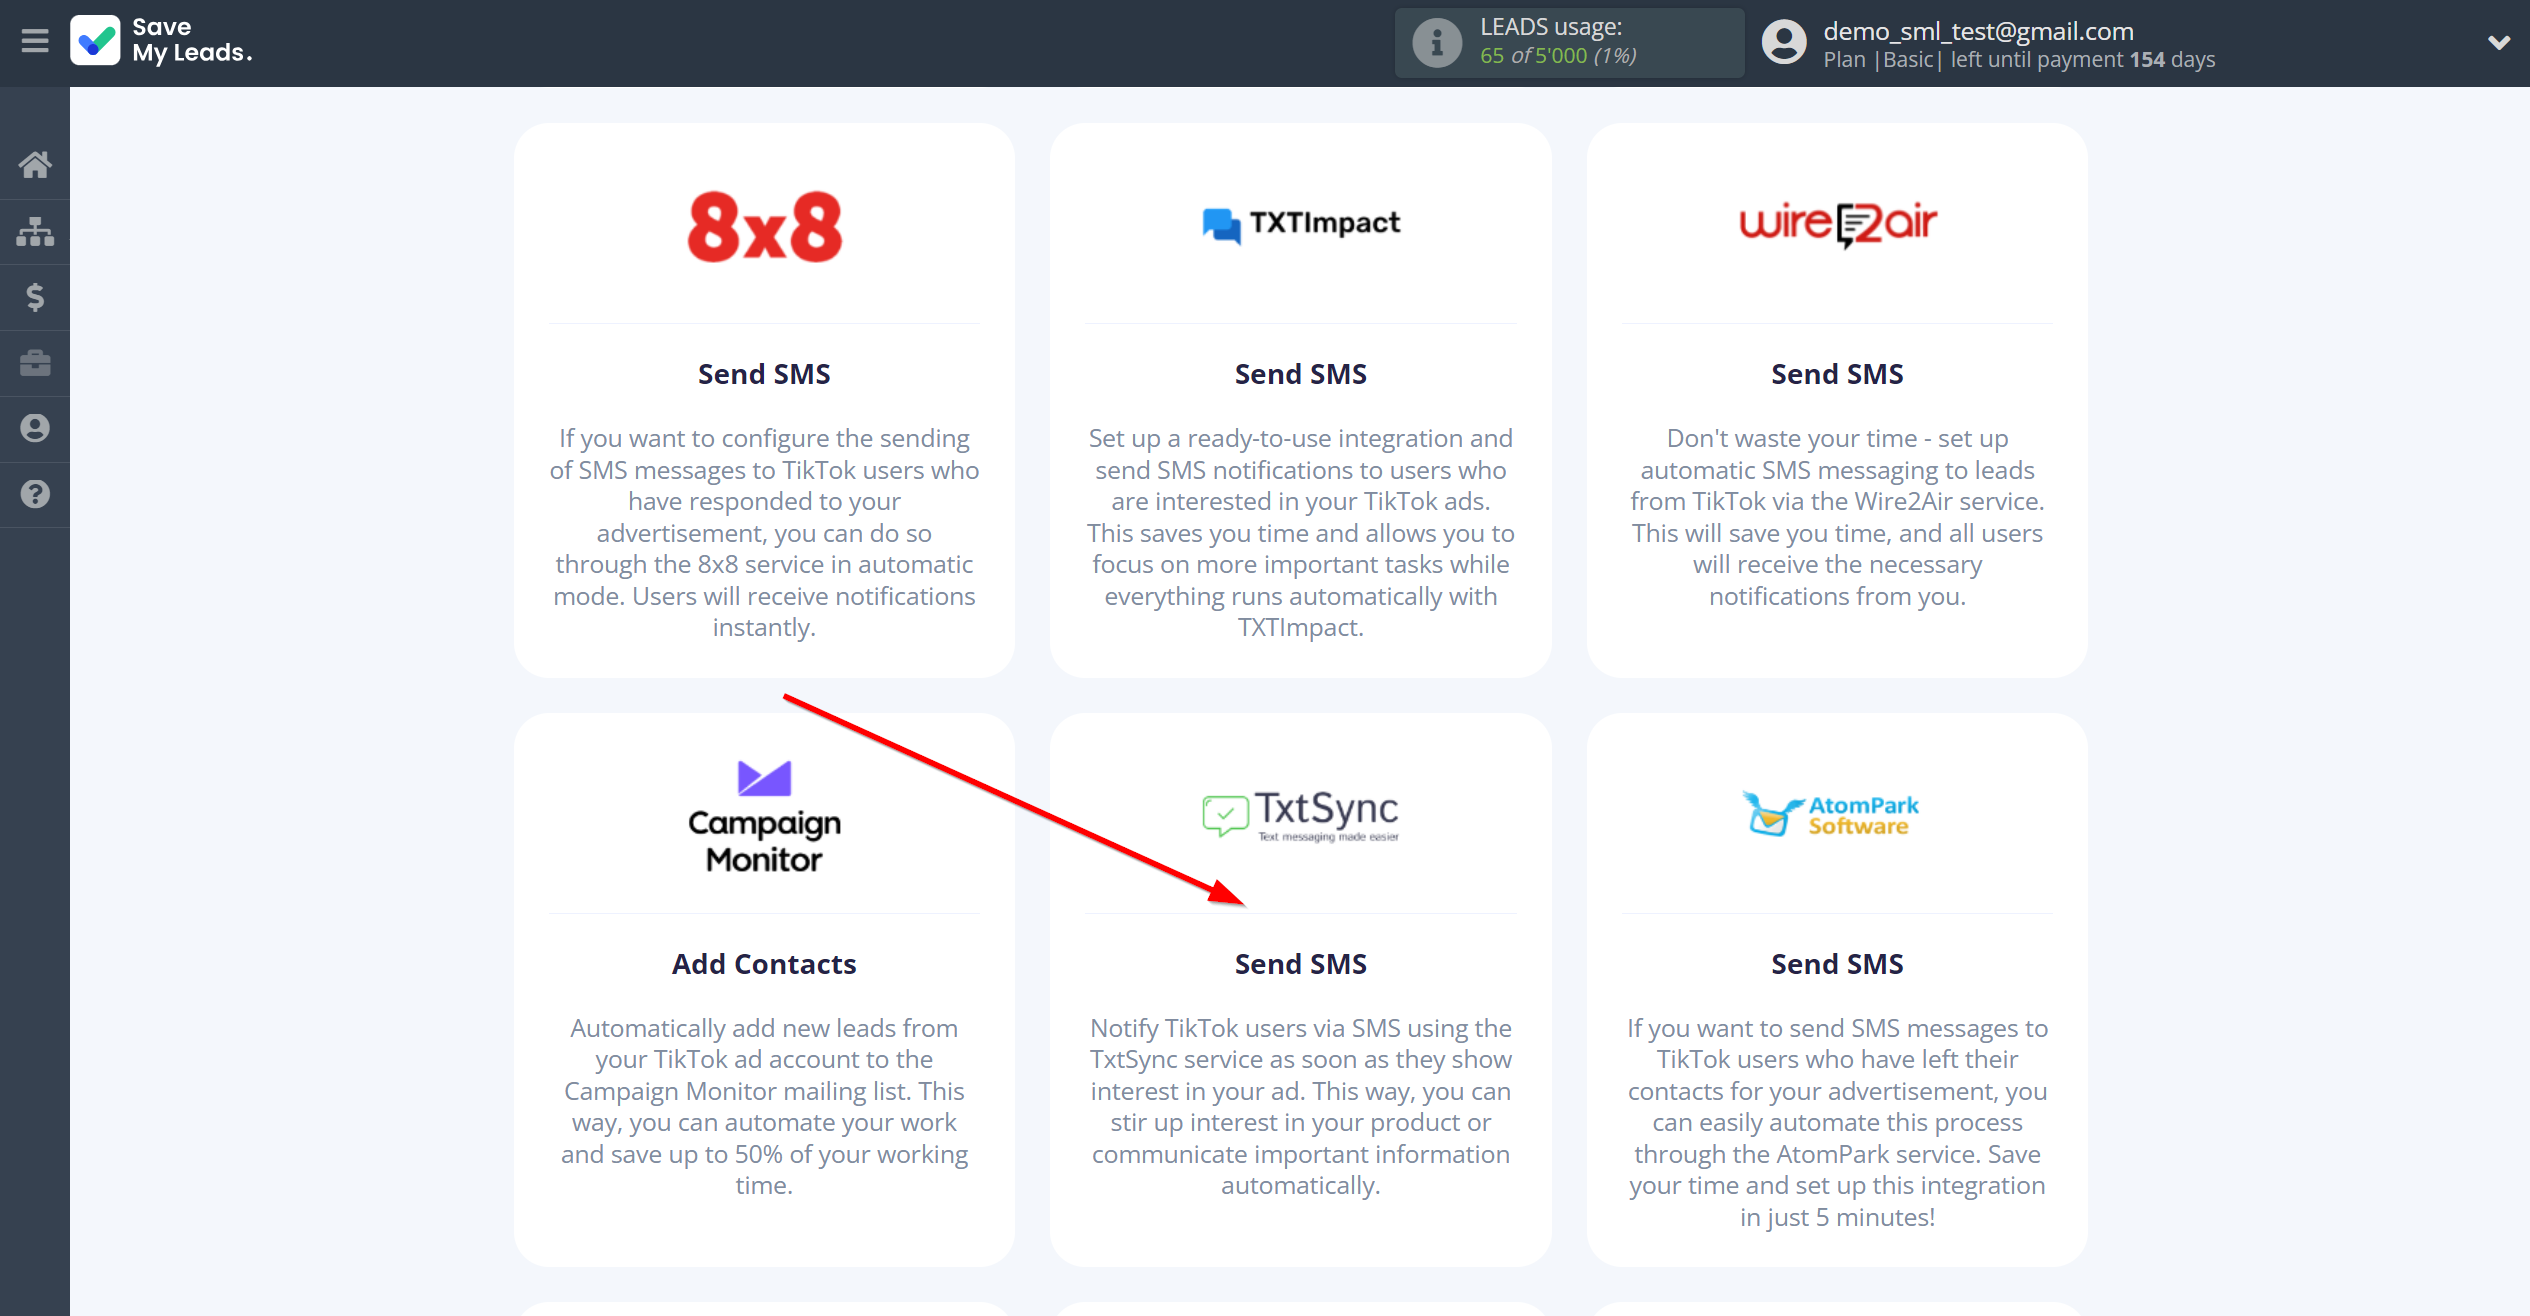Click Send SMS under 8x8
Viewport: 2530px width, 1316px height.
pyautogui.click(x=765, y=374)
